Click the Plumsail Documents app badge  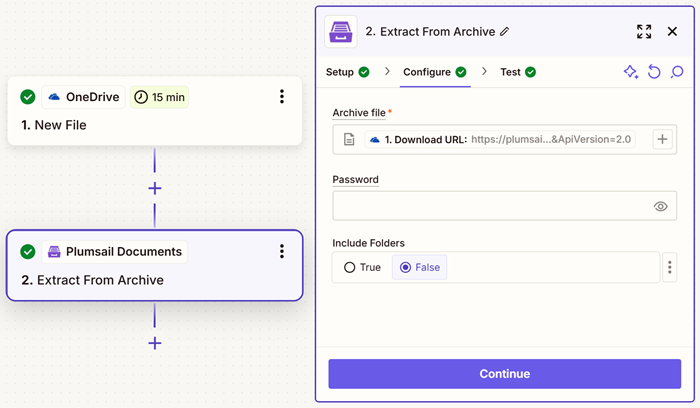click(115, 252)
